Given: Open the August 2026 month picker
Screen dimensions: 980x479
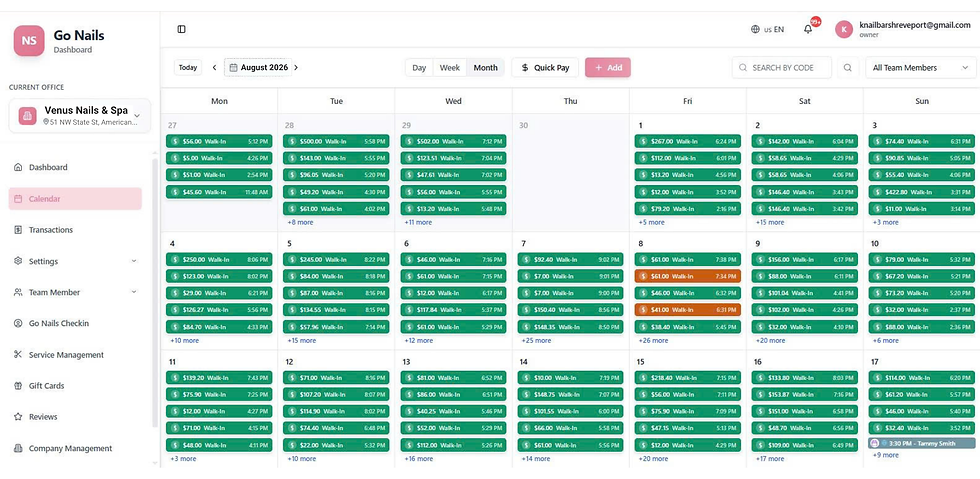Looking at the screenshot, I should 258,68.
